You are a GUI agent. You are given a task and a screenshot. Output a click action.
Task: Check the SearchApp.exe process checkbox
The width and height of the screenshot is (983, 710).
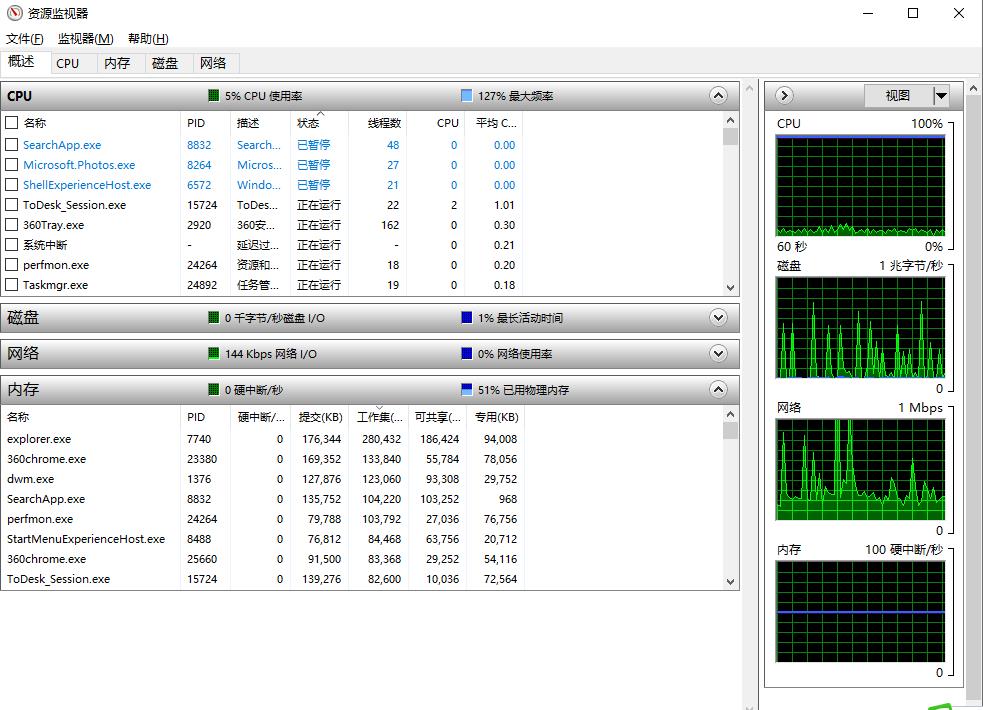click(11, 145)
